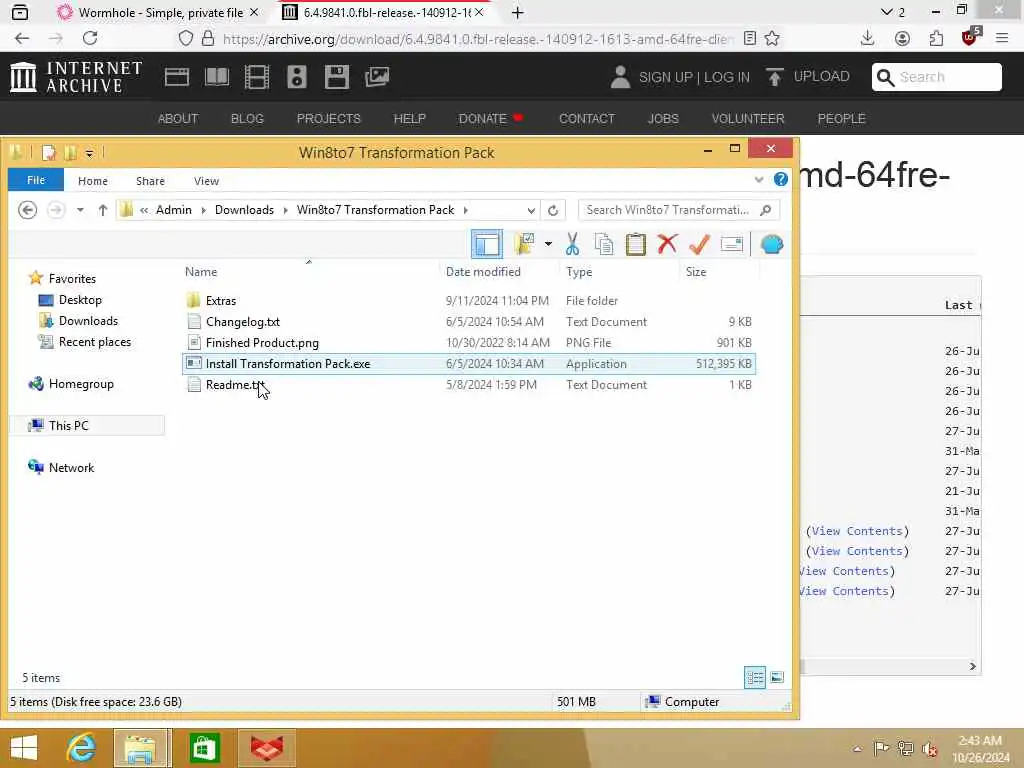Launch Internet Explorer from taskbar

pos(81,748)
